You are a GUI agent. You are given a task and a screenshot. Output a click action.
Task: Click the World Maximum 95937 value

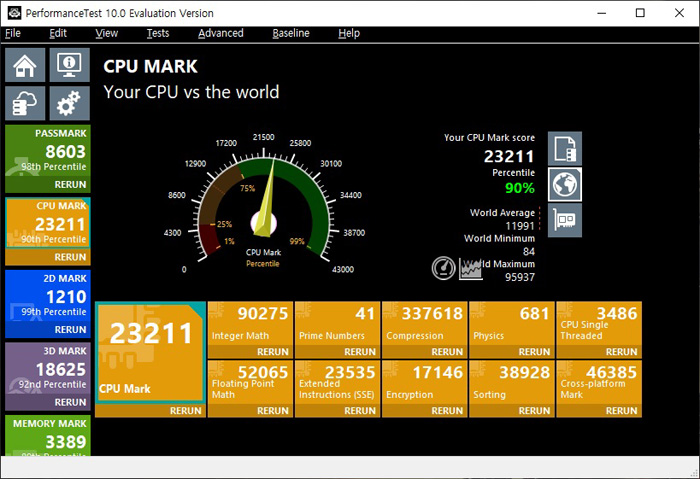520,277
